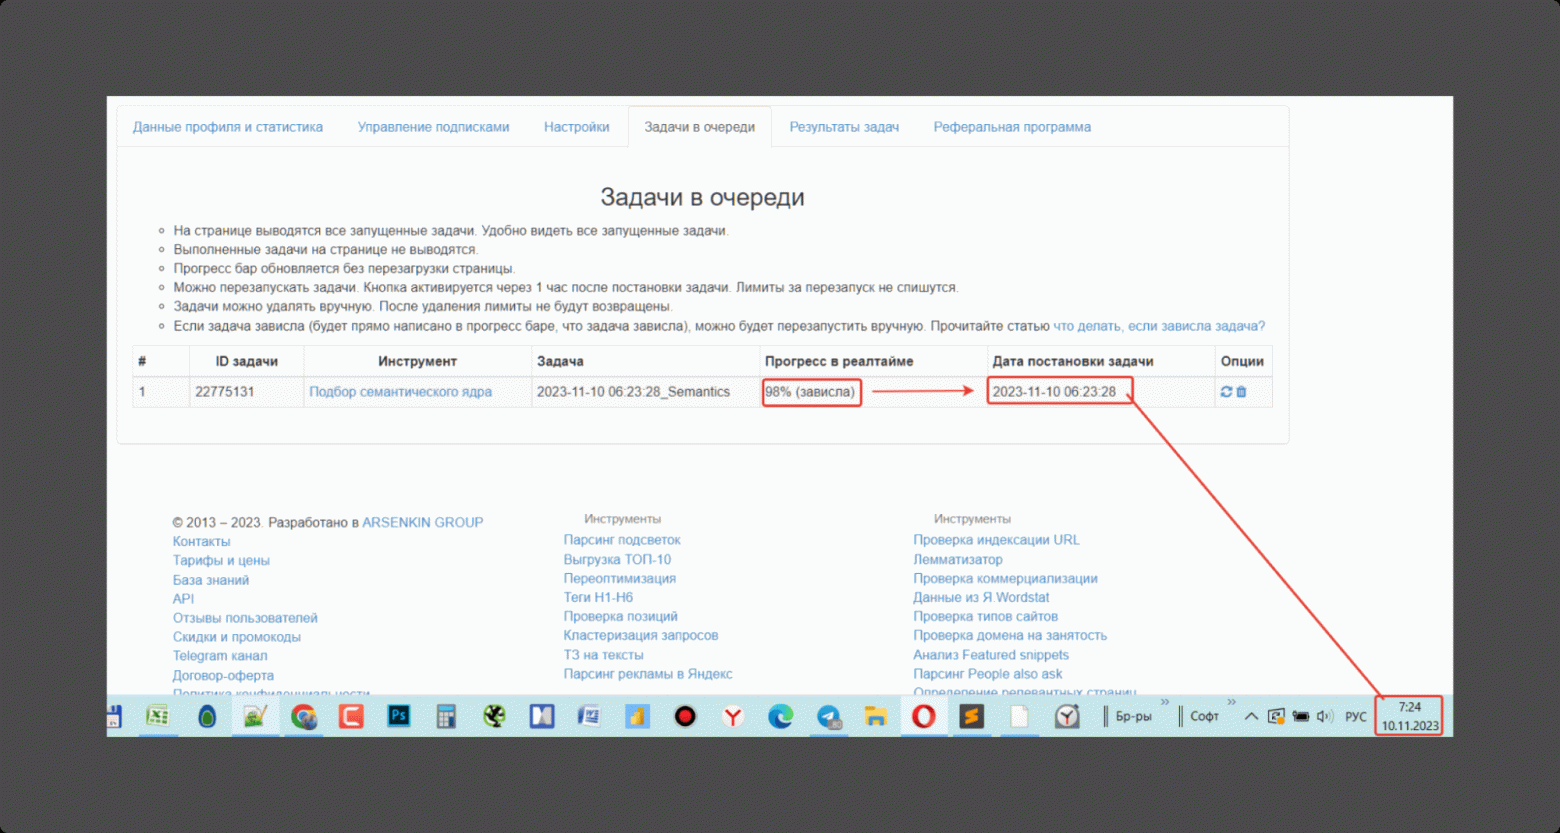The width and height of the screenshot is (1560, 833).
Task: Expand the Софт toolbar chevron
Action: click(1231, 702)
